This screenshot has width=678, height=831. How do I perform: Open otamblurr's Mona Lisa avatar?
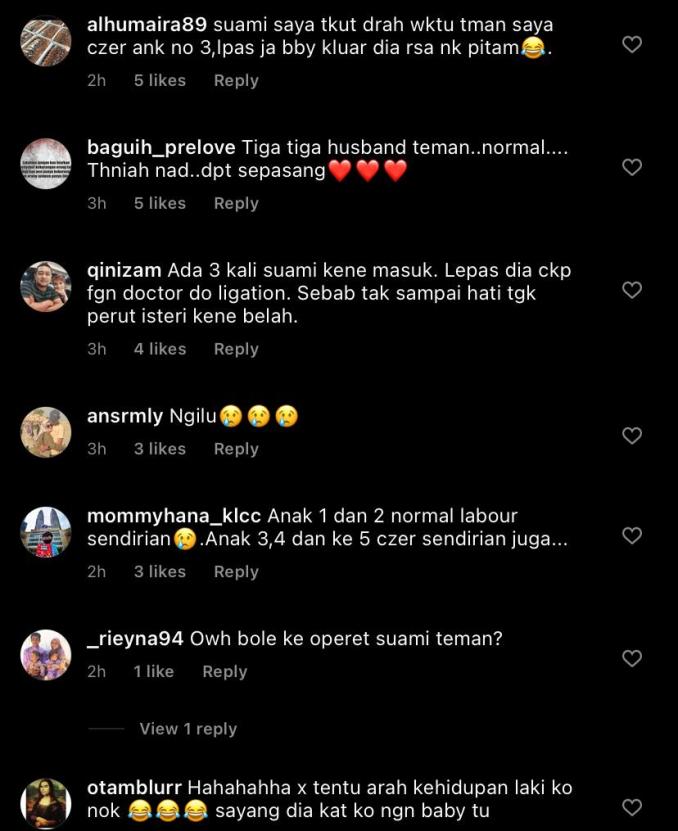click(x=46, y=803)
